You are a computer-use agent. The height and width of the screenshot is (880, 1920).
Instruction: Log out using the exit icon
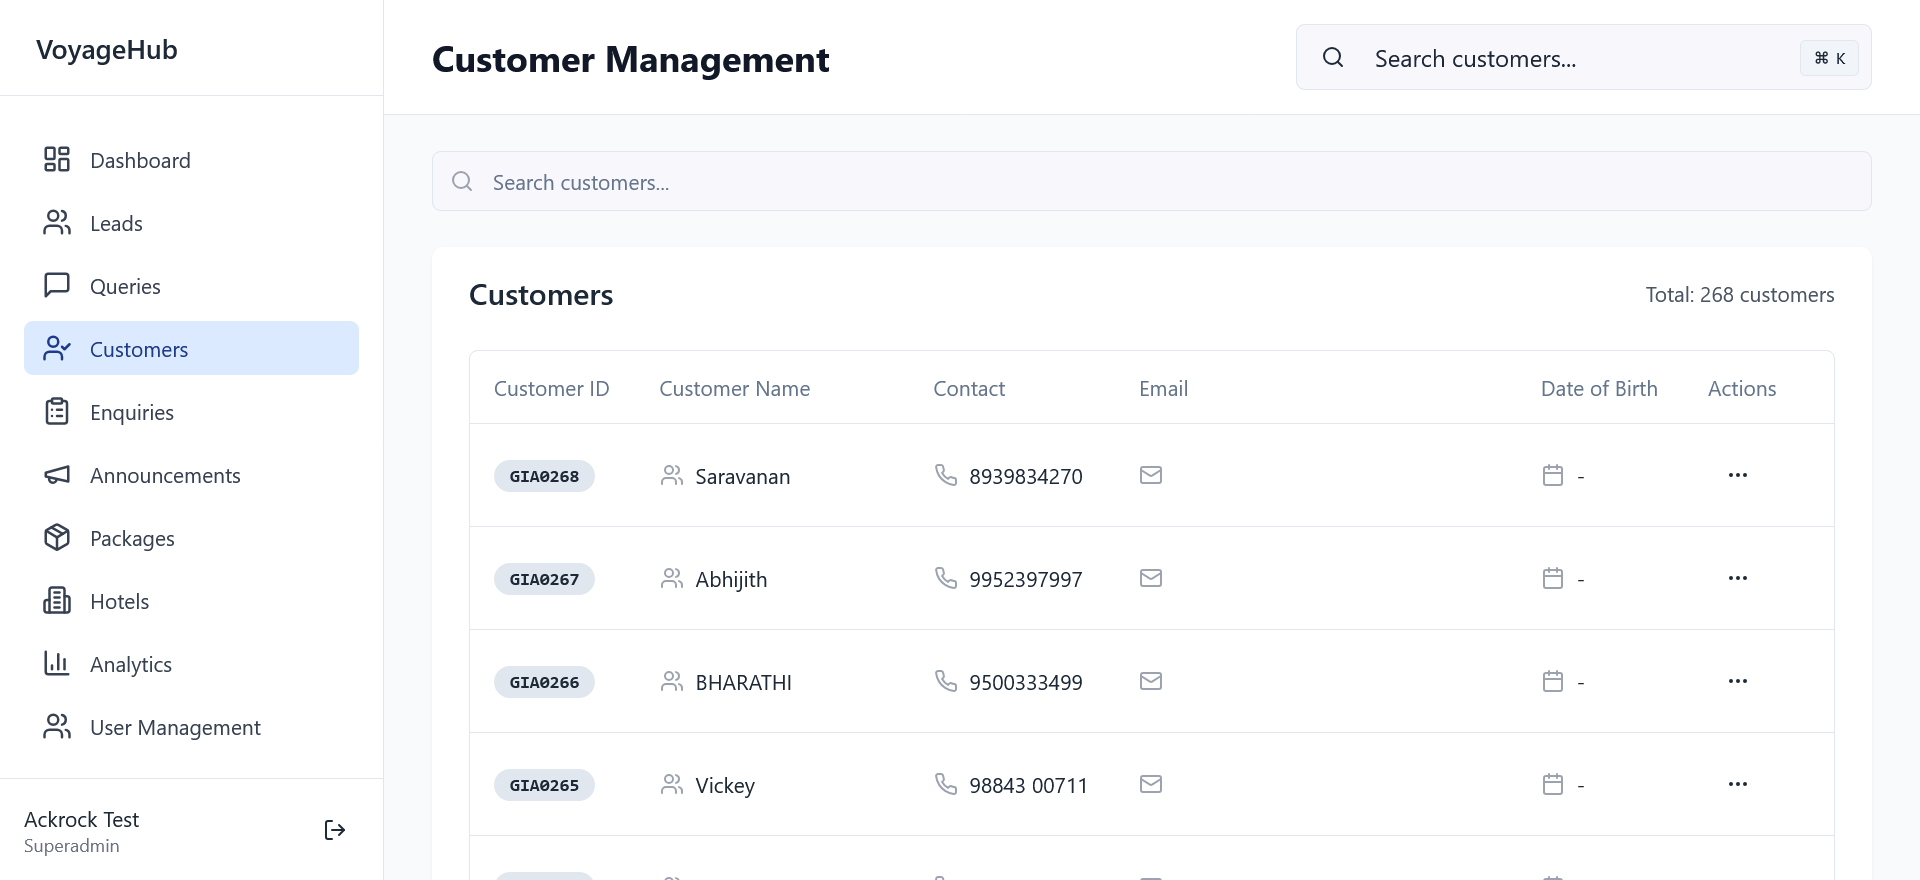(x=335, y=830)
